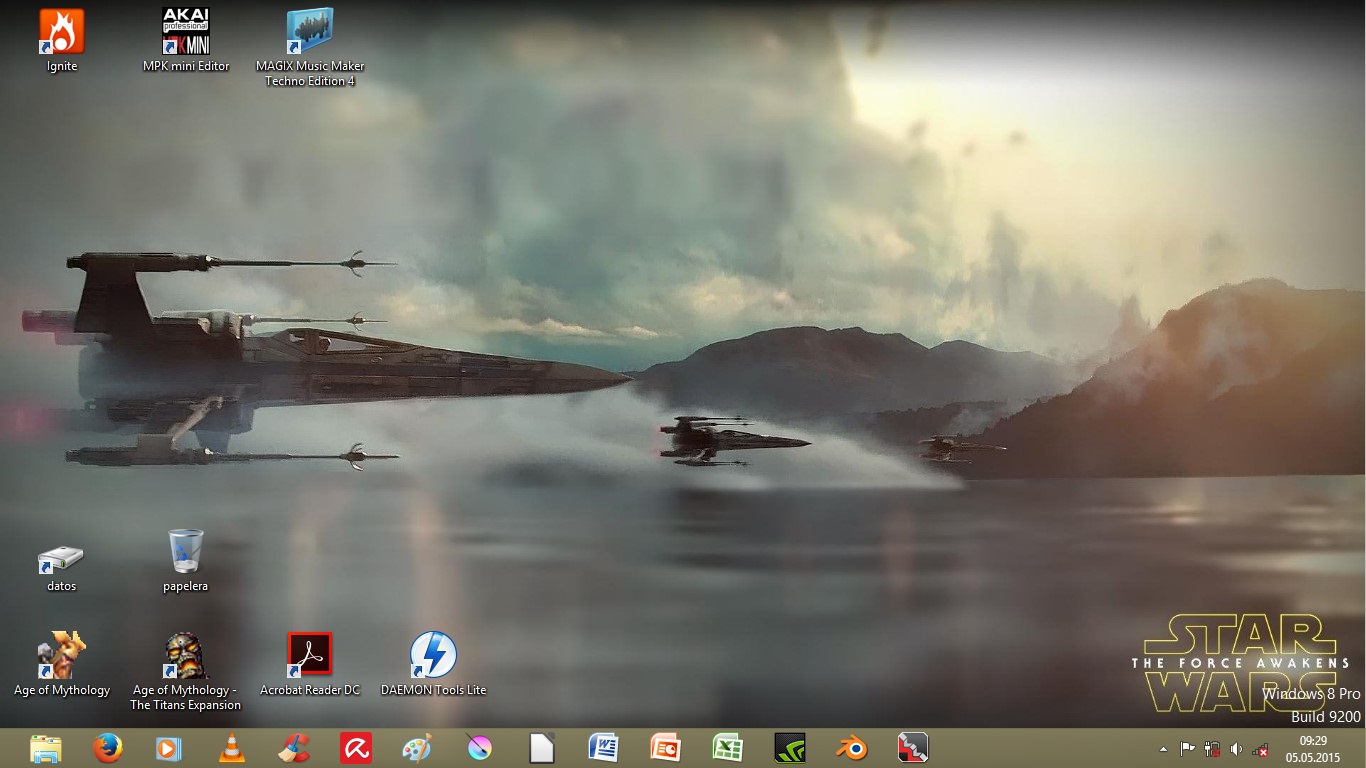Screen dimensions: 1366x768
Task: Open the Ignite desktop shortcut
Action: coord(61,32)
